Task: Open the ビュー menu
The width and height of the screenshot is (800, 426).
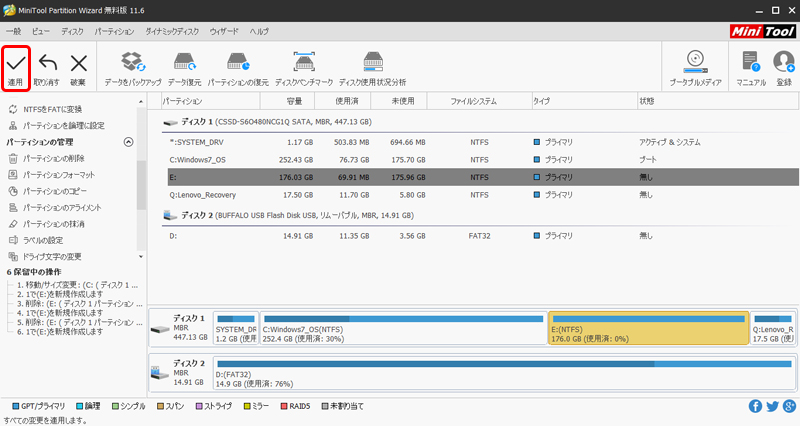Action: coord(41,32)
